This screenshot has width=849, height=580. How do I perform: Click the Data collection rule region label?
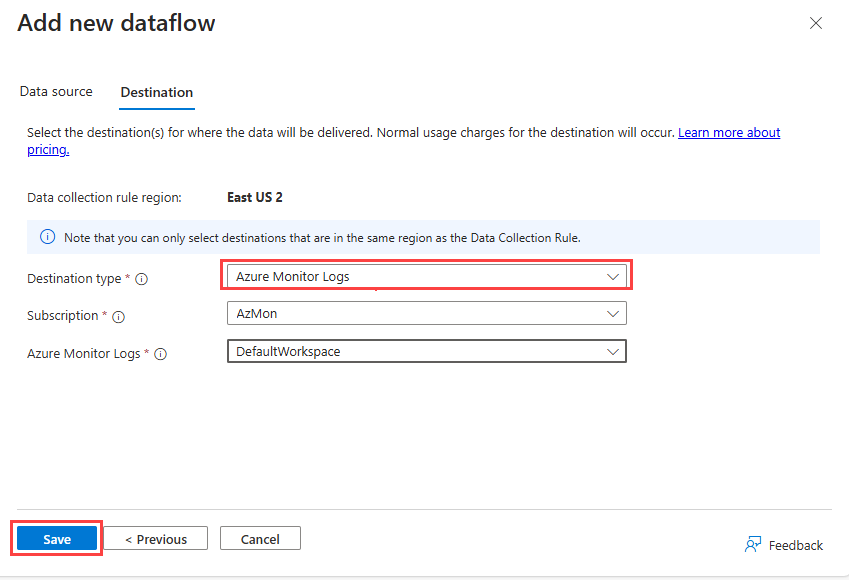[x=104, y=197]
